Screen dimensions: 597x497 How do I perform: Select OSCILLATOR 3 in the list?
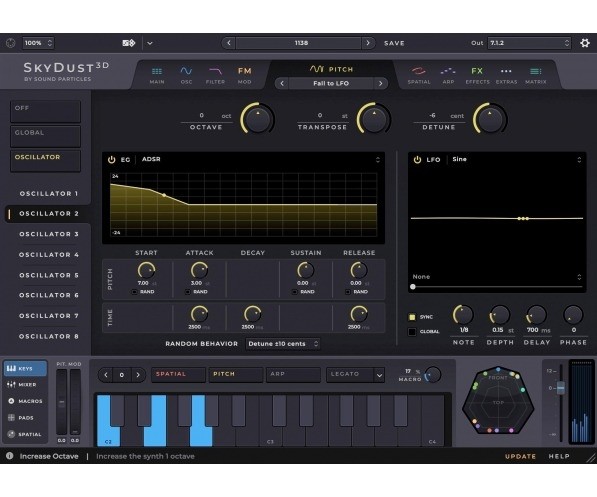pos(49,234)
